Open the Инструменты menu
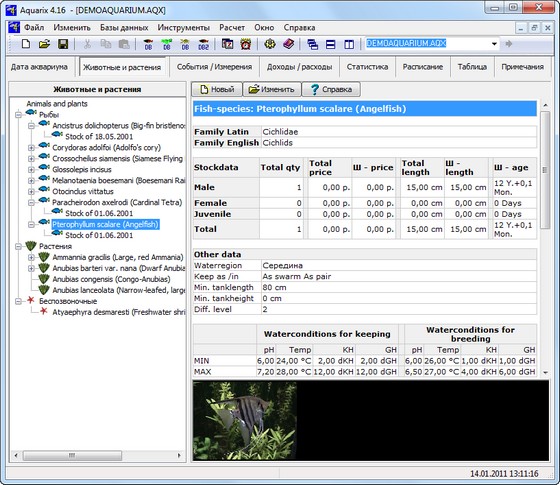Viewport: 560px width, 485px height. click(x=184, y=28)
